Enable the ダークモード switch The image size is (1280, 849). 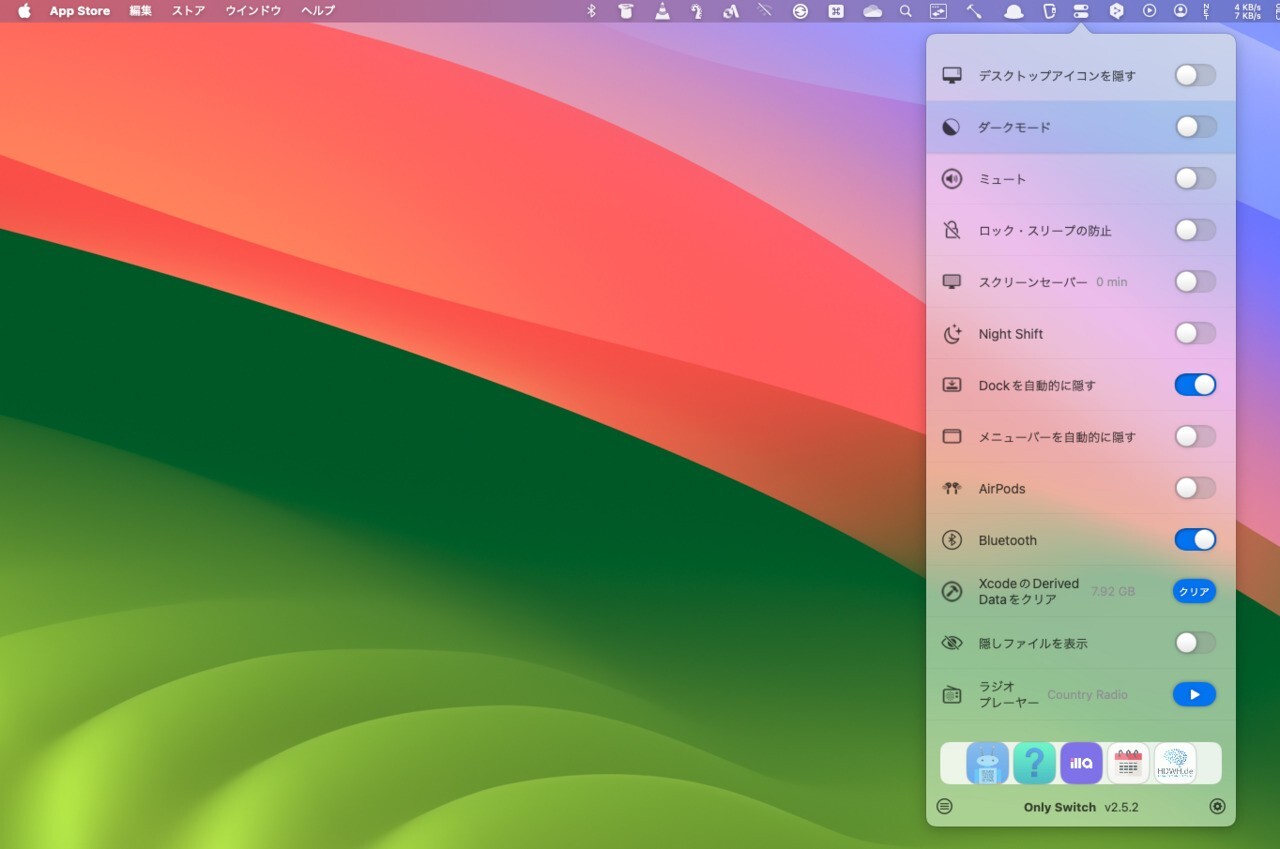1195,127
